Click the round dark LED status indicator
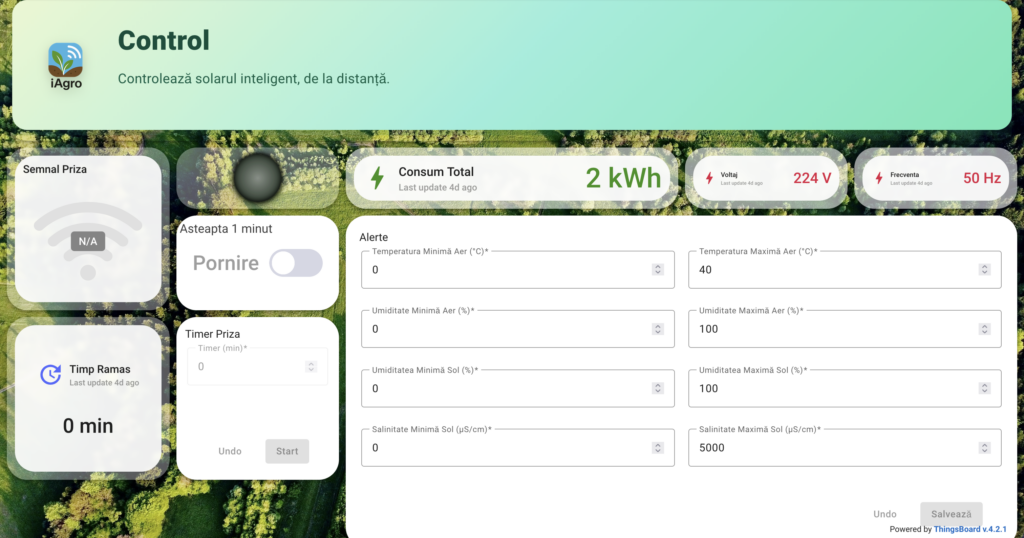Screen dimensions: 1024x538 tap(258, 178)
